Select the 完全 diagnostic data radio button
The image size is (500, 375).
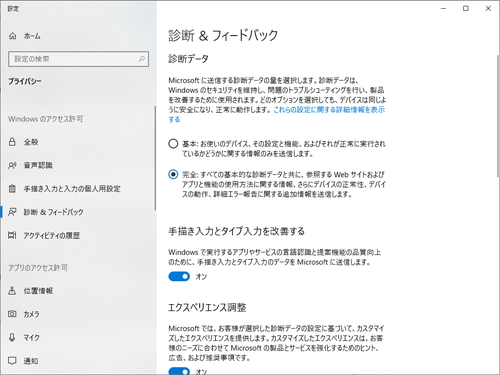click(173, 174)
